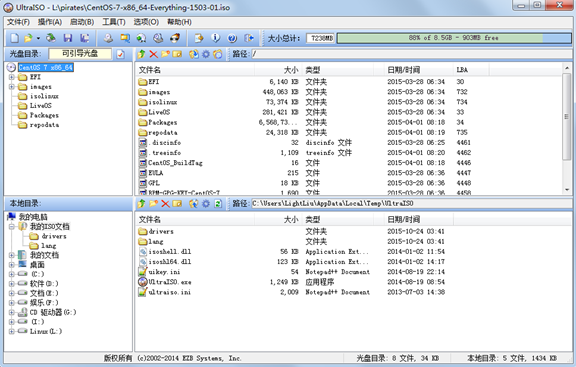Image resolution: width=576 pixels, height=367 pixels.
Task: Click rename icon in the ISO pane toolbar
Action: [x=177, y=54]
